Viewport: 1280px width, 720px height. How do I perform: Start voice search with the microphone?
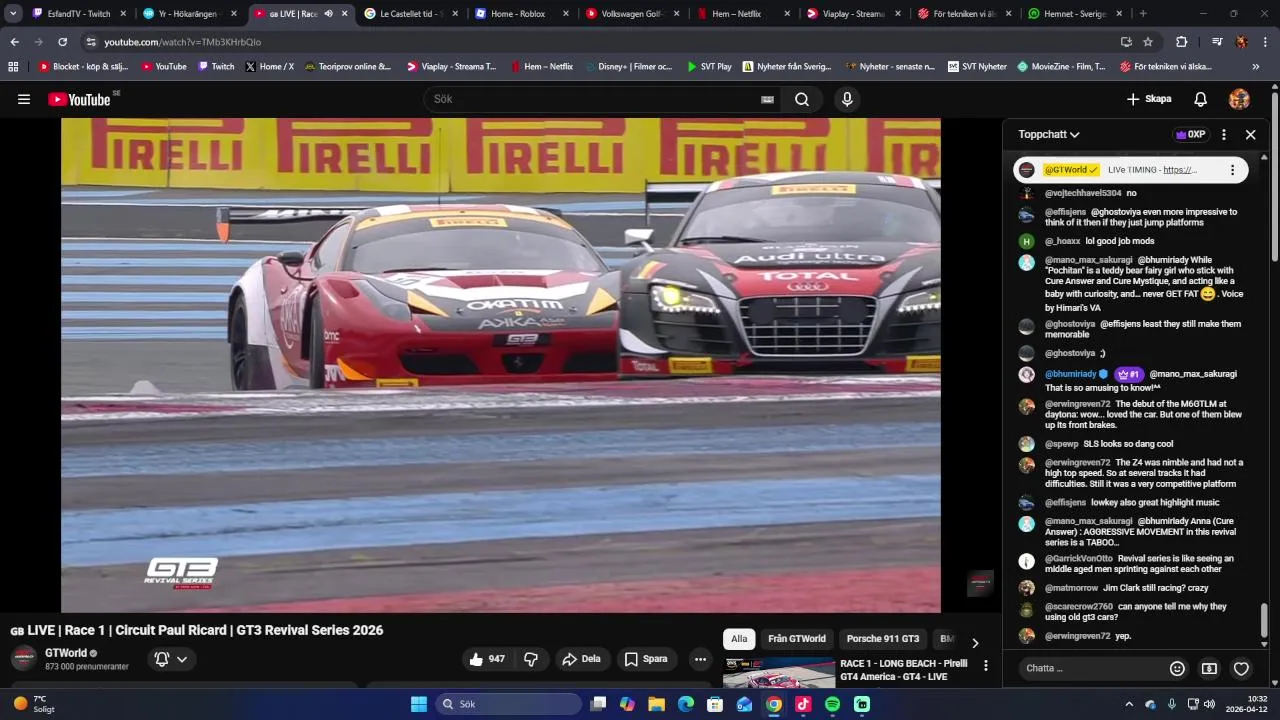pyautogui.click(x=847, y=99)
